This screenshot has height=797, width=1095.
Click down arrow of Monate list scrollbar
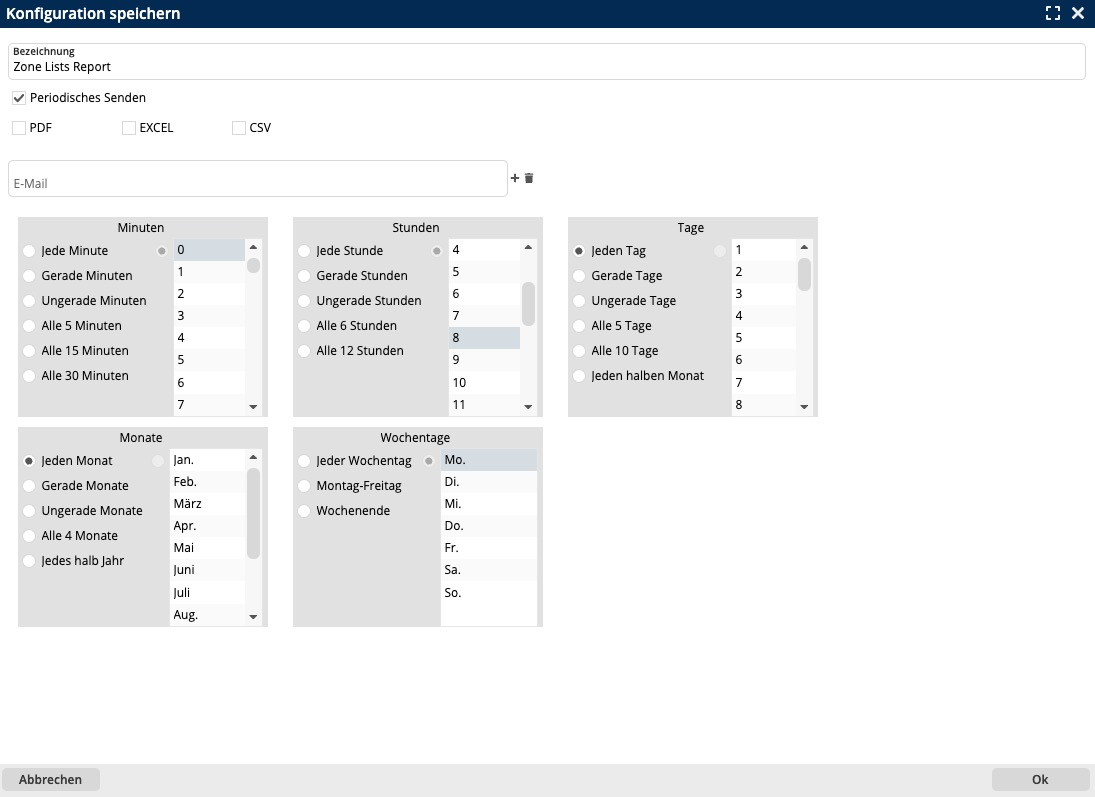click(253, 617)
